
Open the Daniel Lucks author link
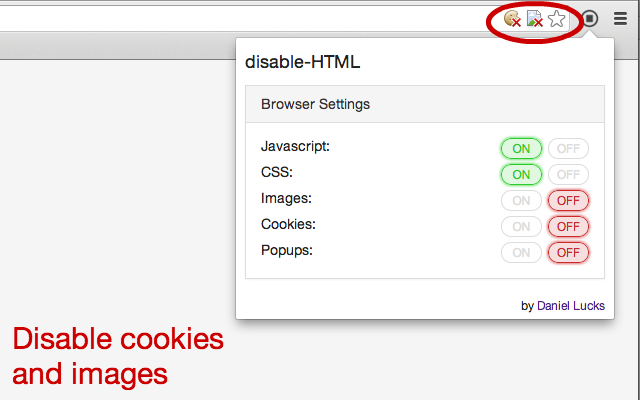pos(571,306)
